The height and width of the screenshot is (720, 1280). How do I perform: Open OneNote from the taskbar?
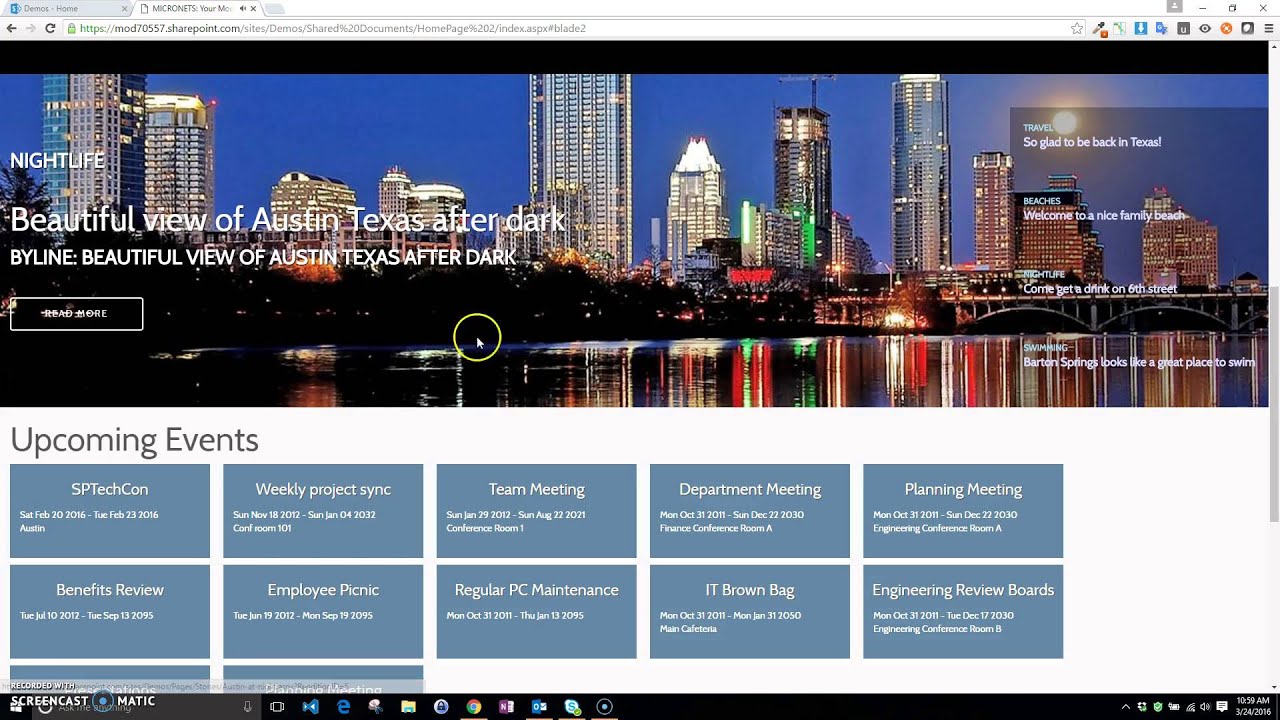click(506, 706)
